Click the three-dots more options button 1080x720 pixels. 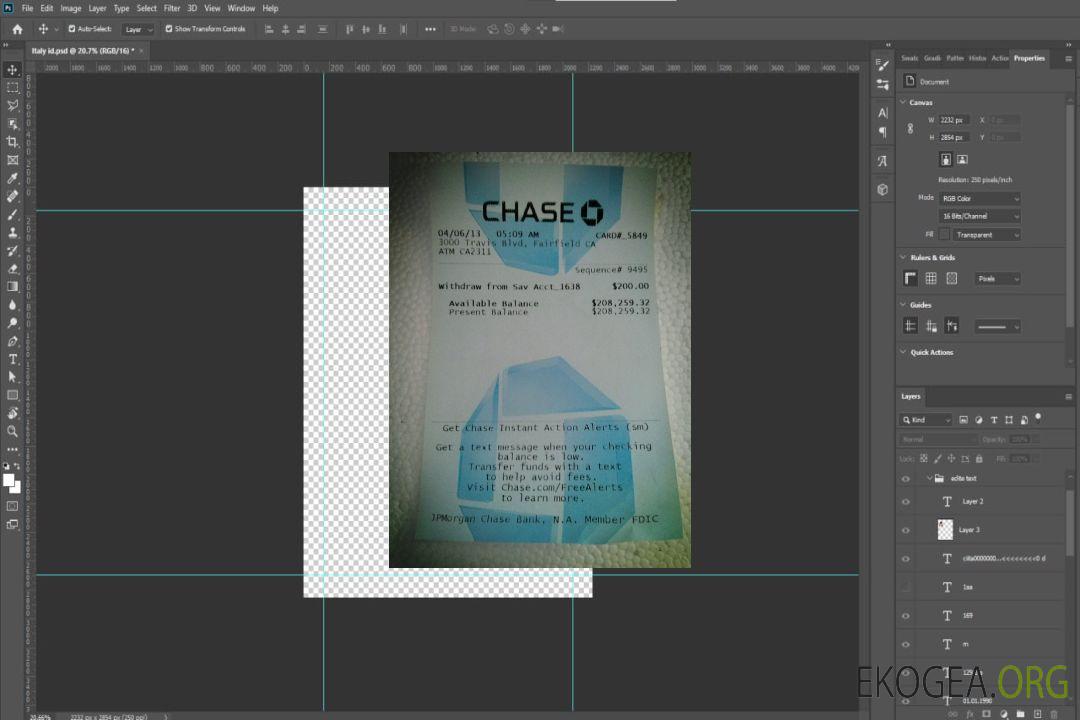point(430,29)
